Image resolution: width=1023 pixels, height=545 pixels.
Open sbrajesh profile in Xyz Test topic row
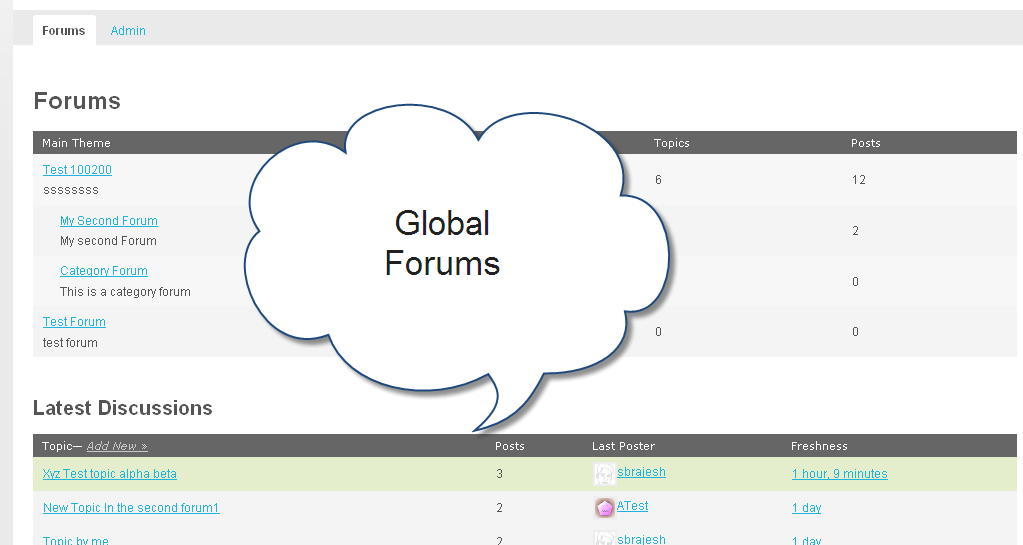641,472
